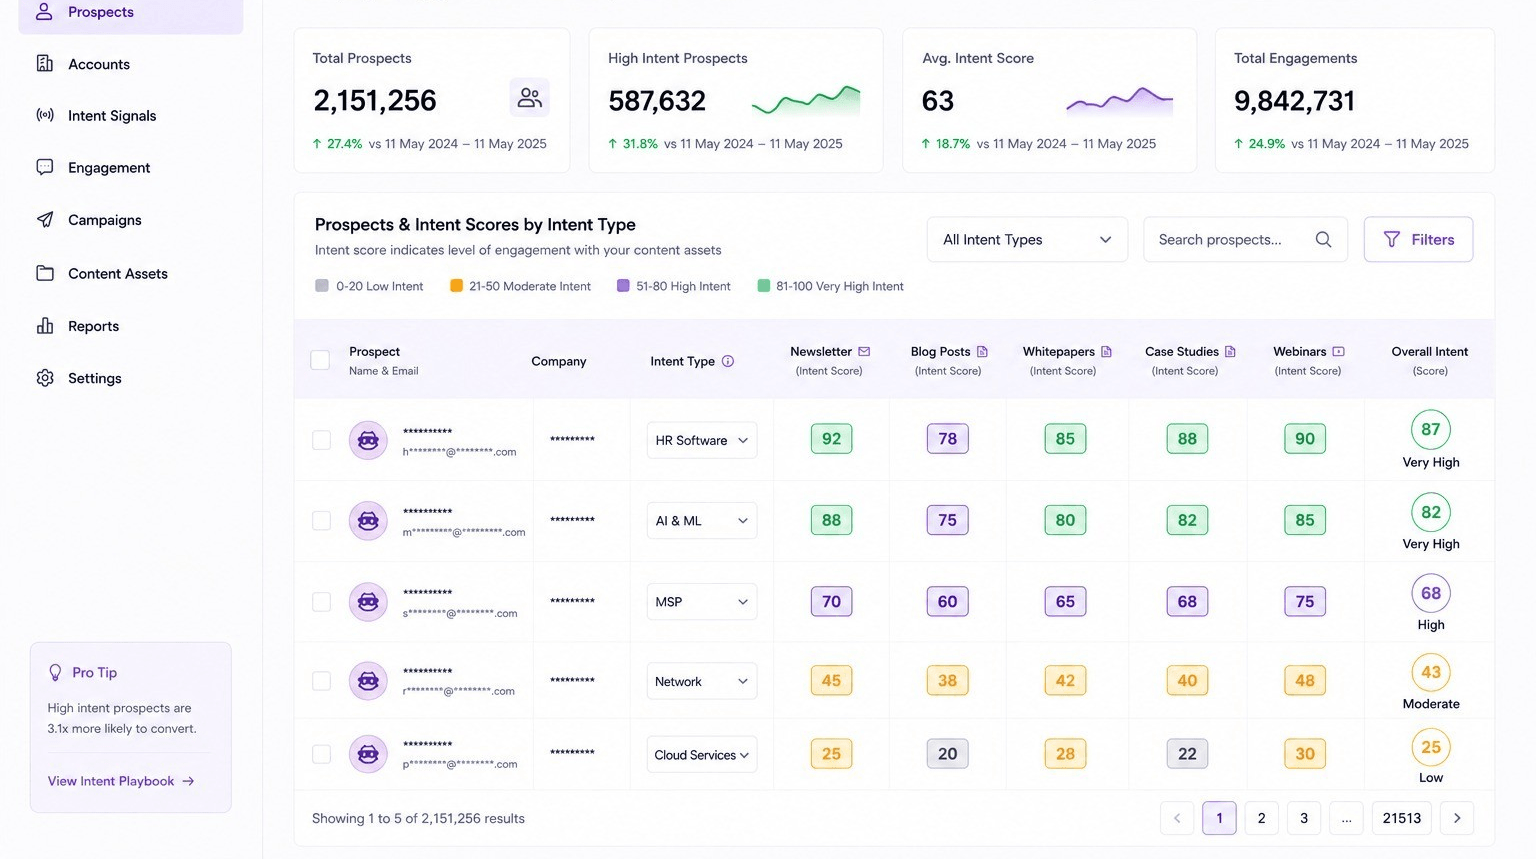Go to pagination page 3
The height and width of the screenshot is (859, 1536).
[1304, 818]
